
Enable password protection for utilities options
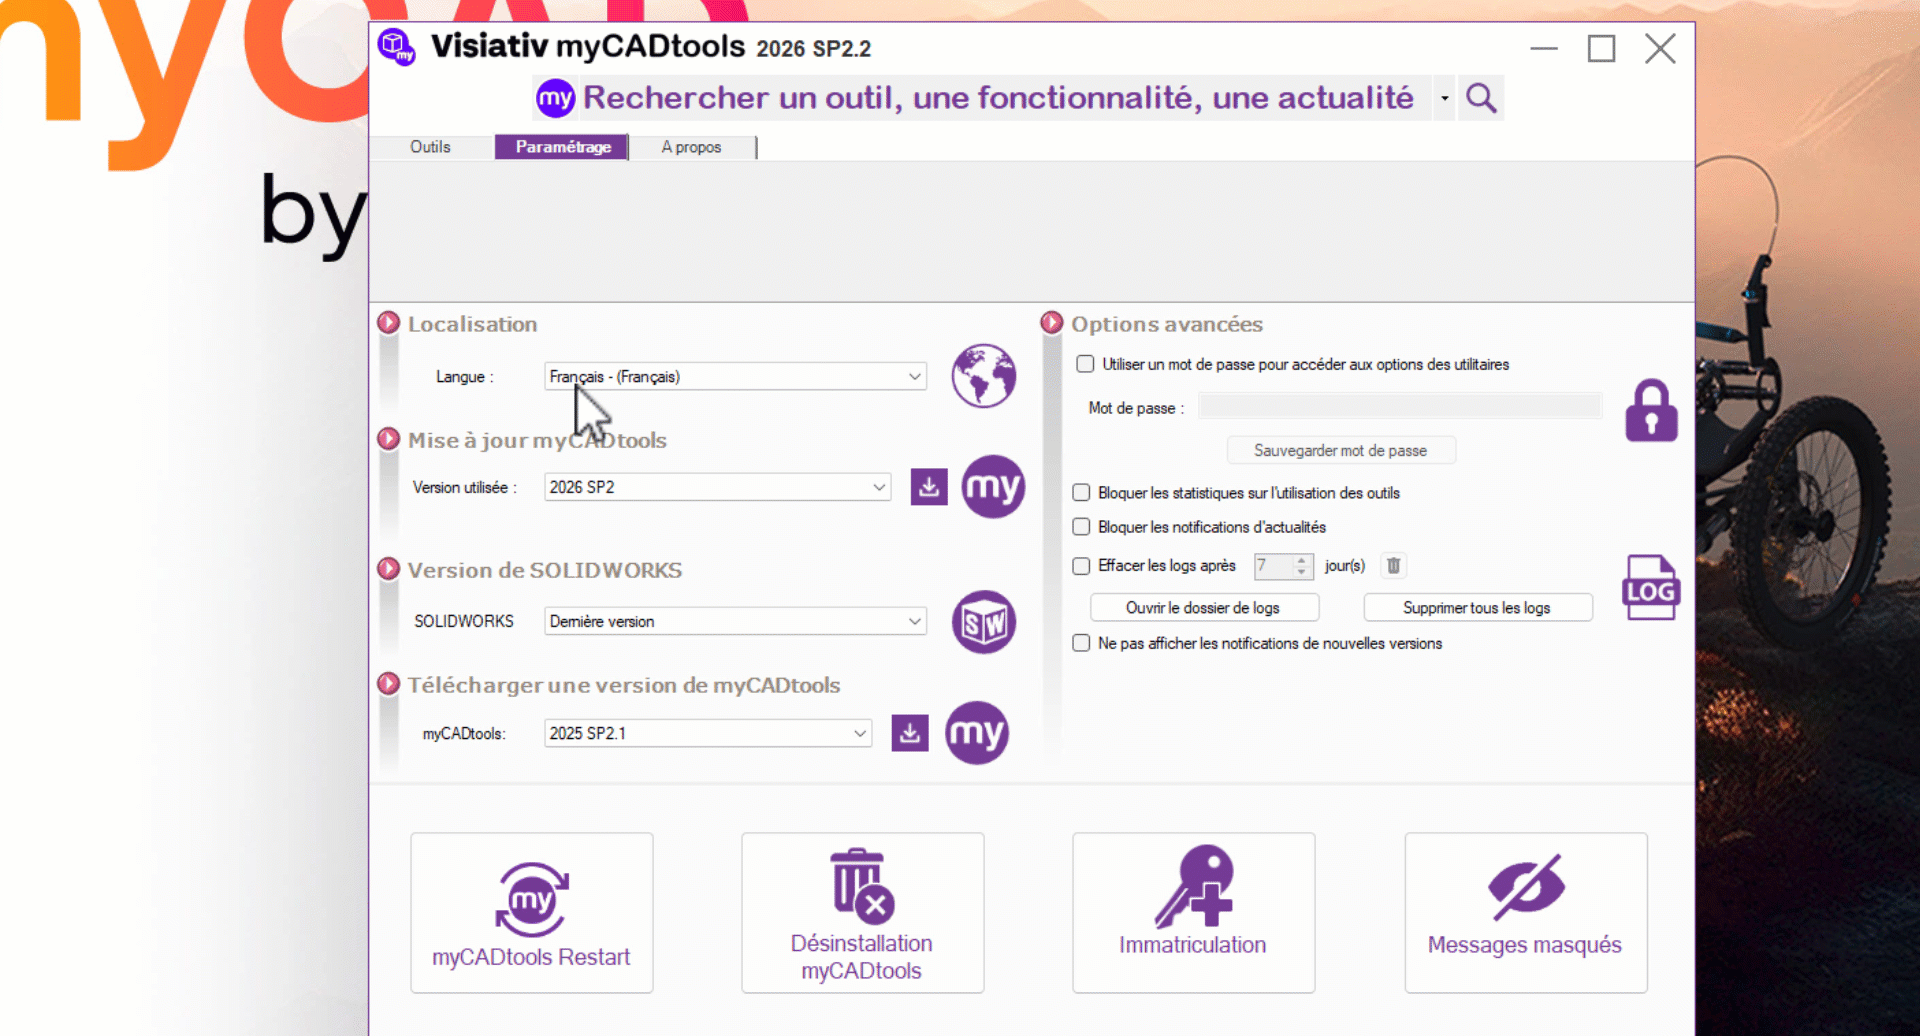point(1085,364)
